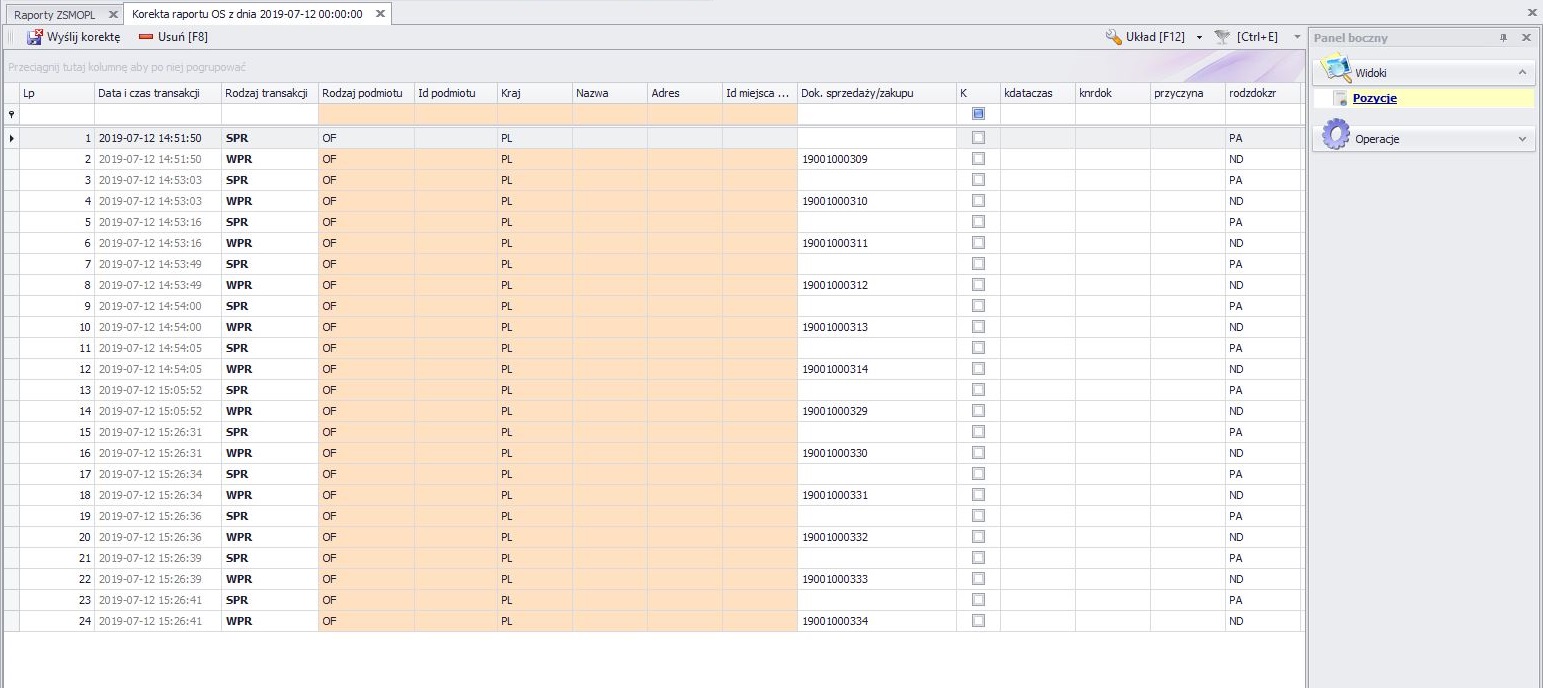
Task: Click the Układ wrench icon
Action: pos(1113,37)
